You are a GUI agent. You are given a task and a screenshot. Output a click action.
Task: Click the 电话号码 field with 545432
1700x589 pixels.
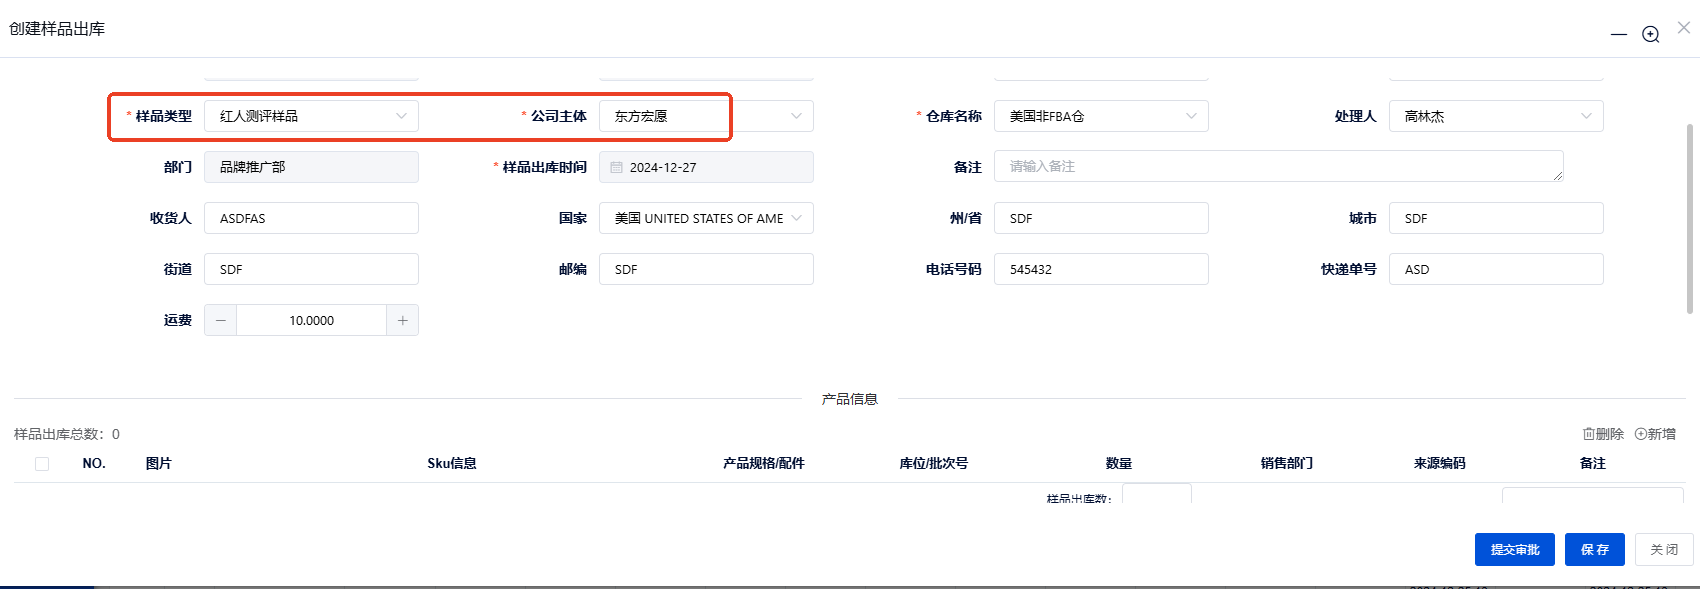1101,269
